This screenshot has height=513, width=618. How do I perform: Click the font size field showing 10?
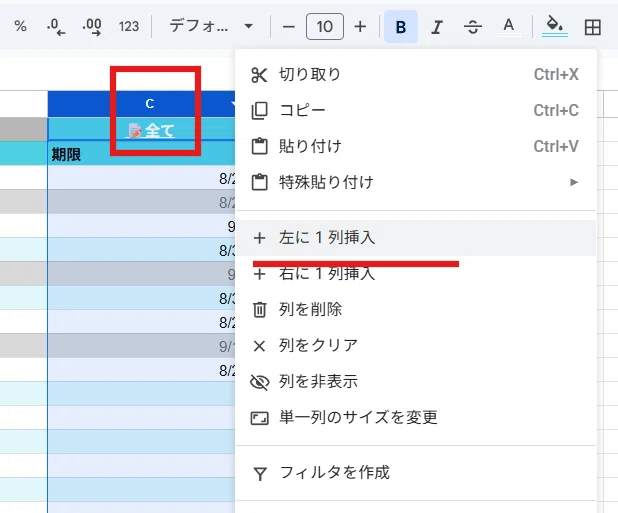(325, 26)
